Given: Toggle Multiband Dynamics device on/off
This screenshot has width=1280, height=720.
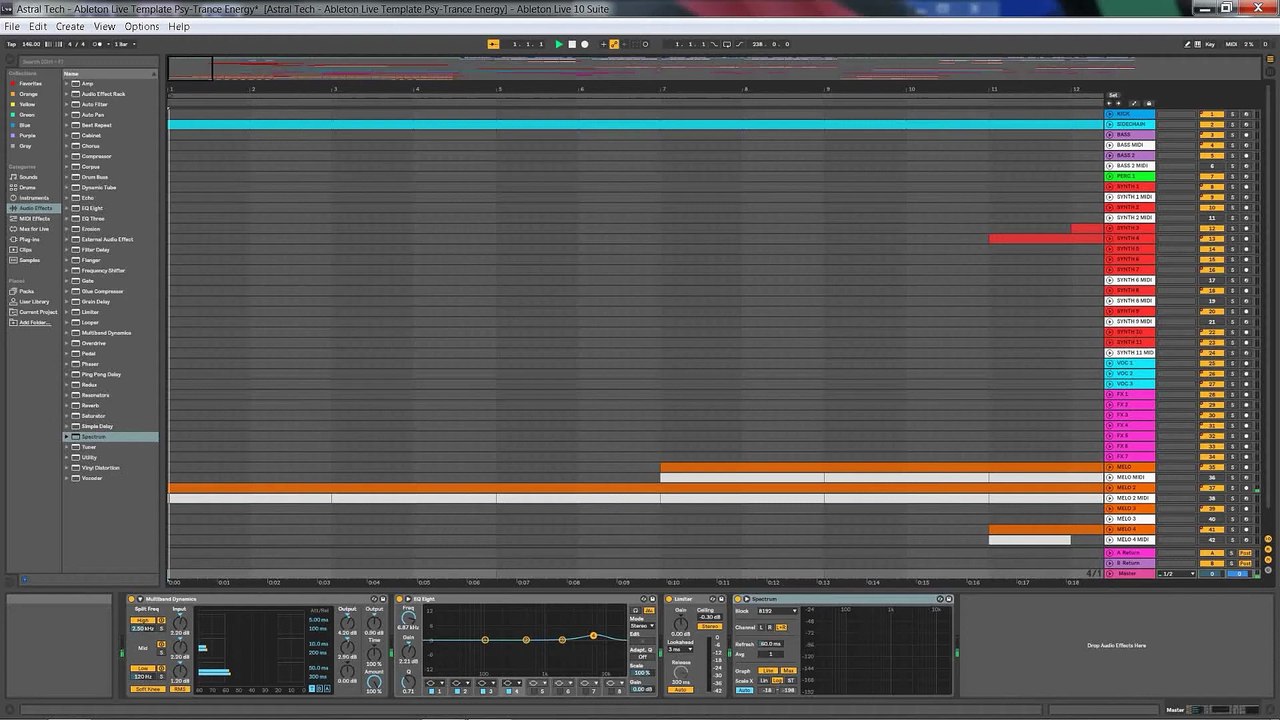Looking at the screenshot, I should 132,599.
